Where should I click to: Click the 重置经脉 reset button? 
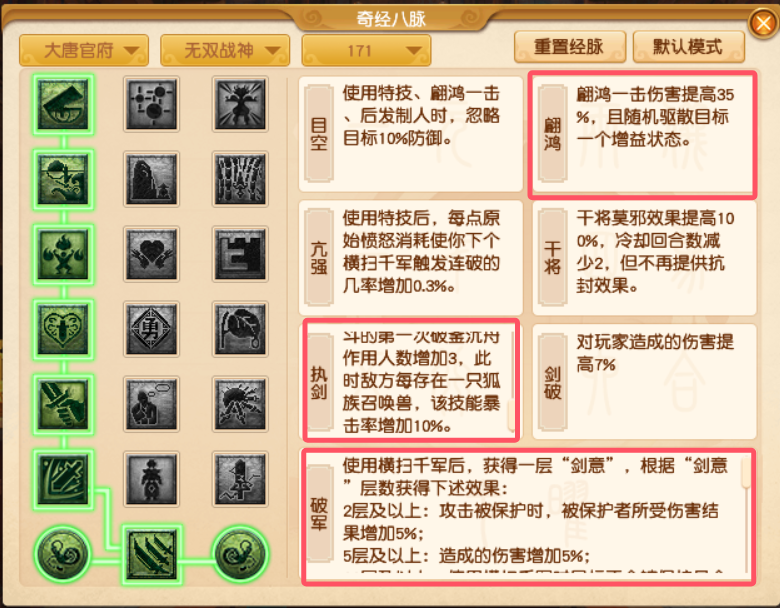pyautogui.click(x=570, y=47)
